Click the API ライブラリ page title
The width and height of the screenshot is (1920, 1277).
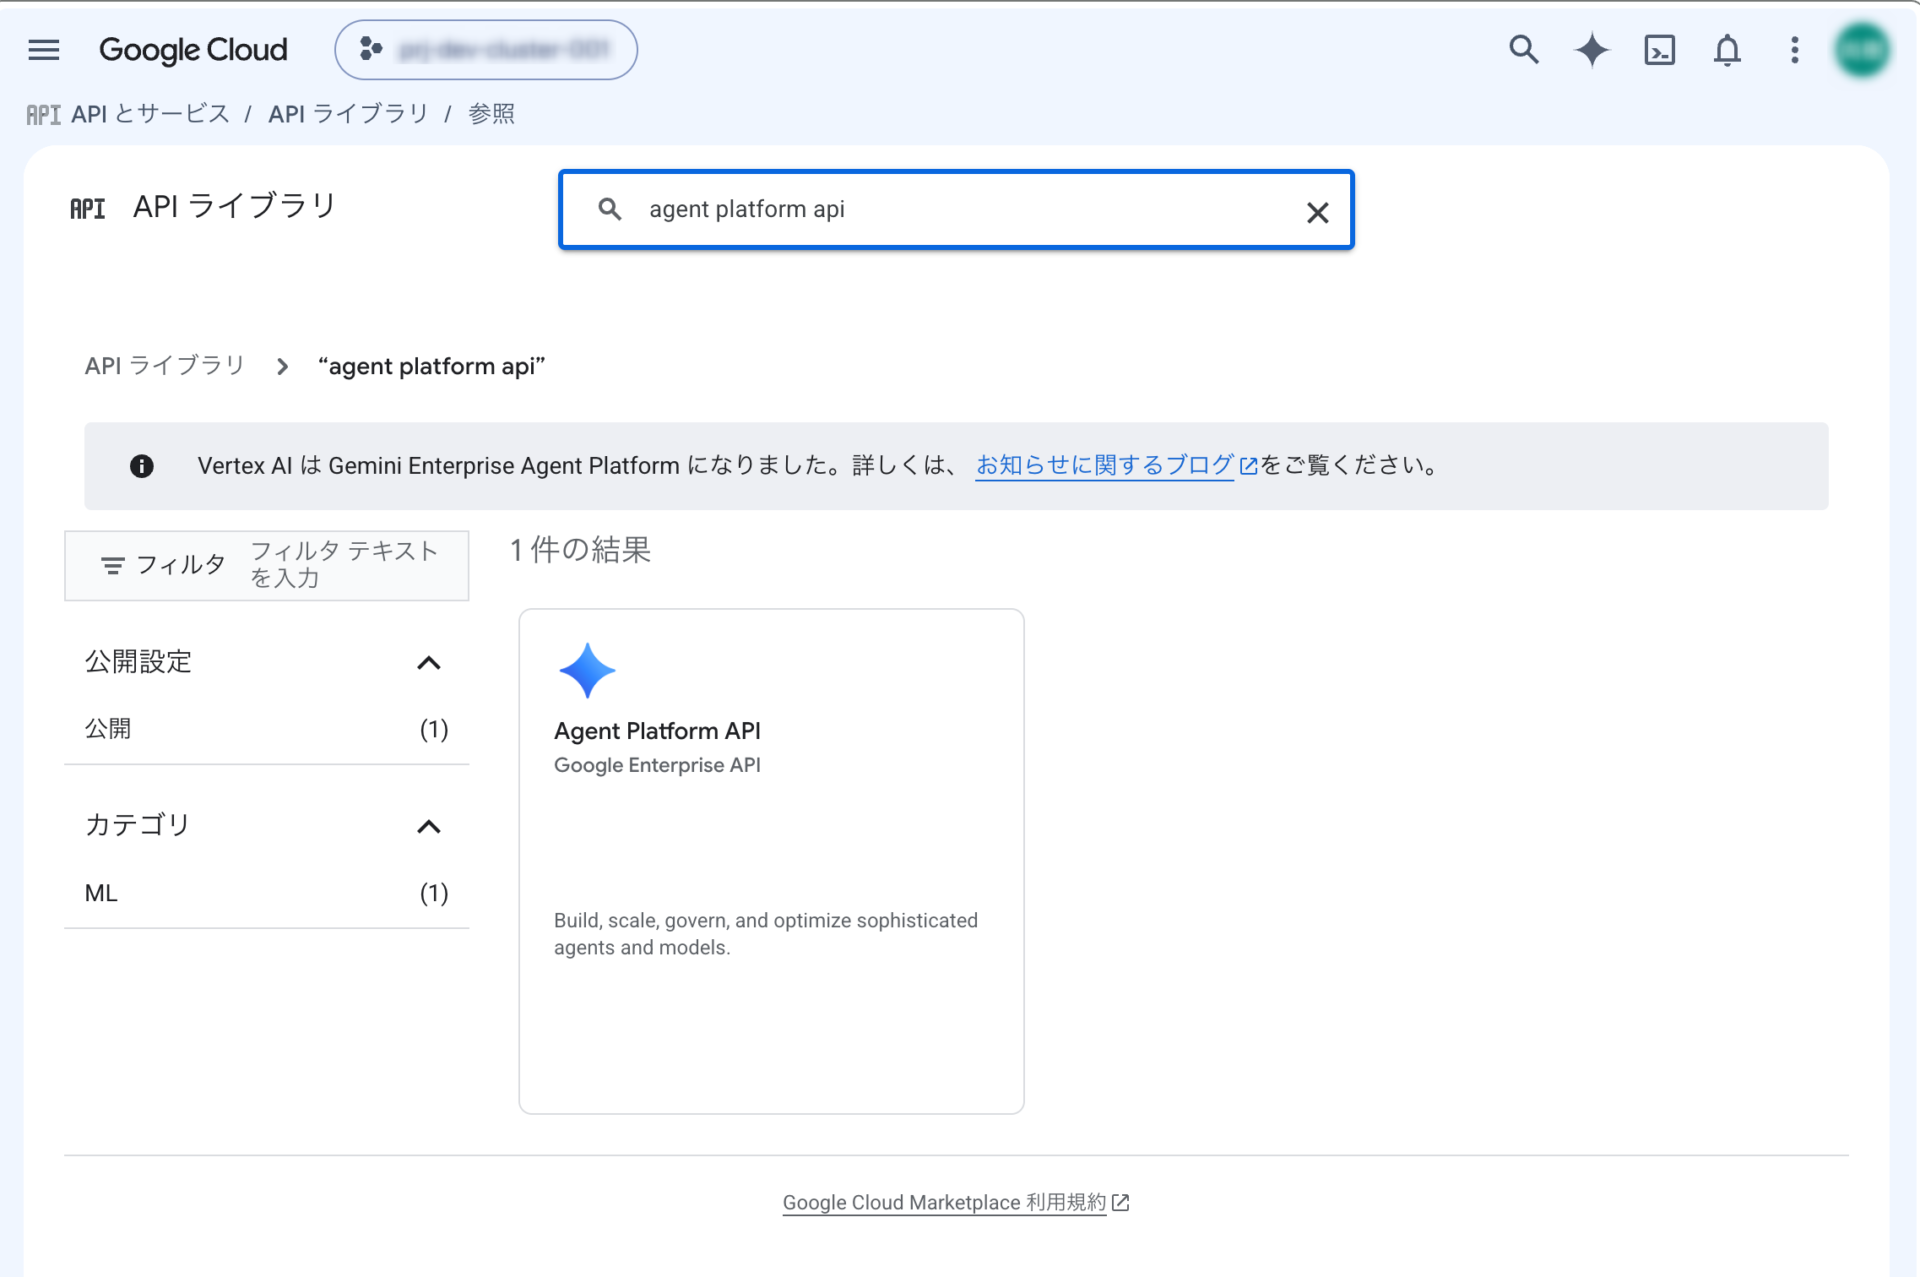coord(235,206)
